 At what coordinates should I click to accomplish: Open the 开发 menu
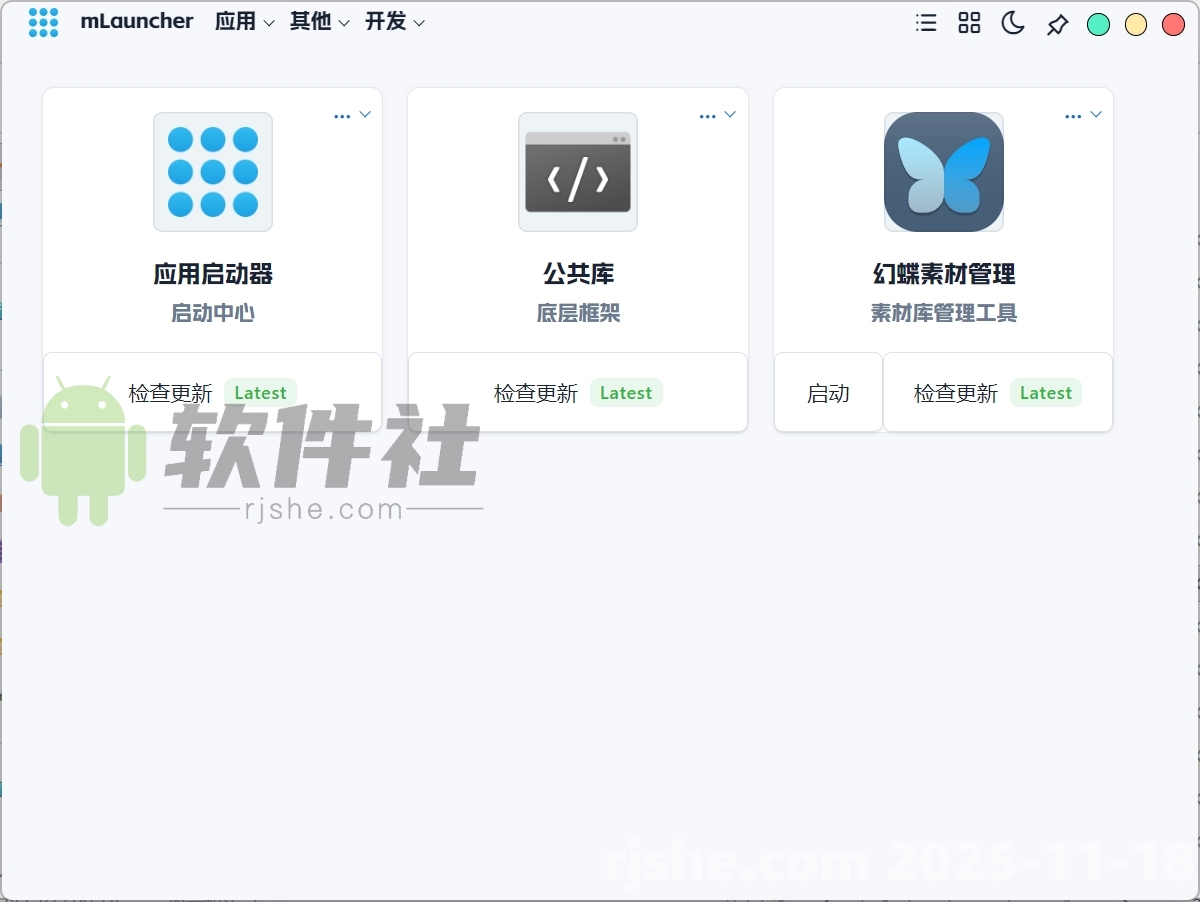click(x=387, y=21)
